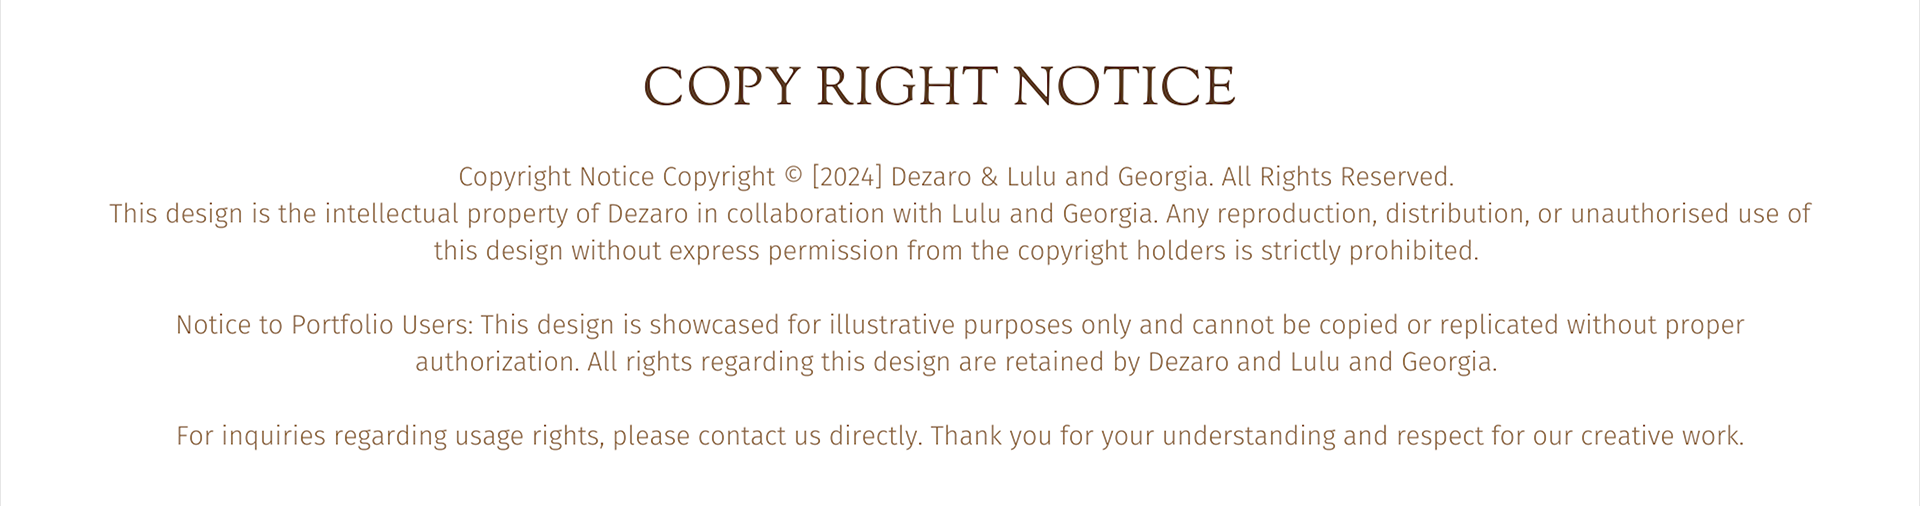Click the words "Any reproduction, distribution"
The height and width of the screenshot is (506, 1920).
(1347, 214)
